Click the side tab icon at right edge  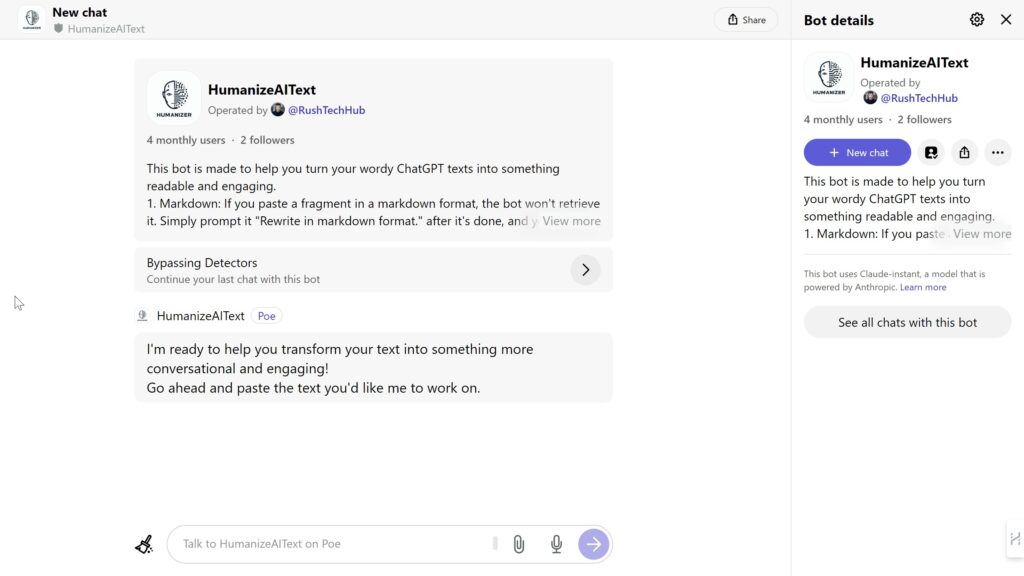[x=1015, y=539]
